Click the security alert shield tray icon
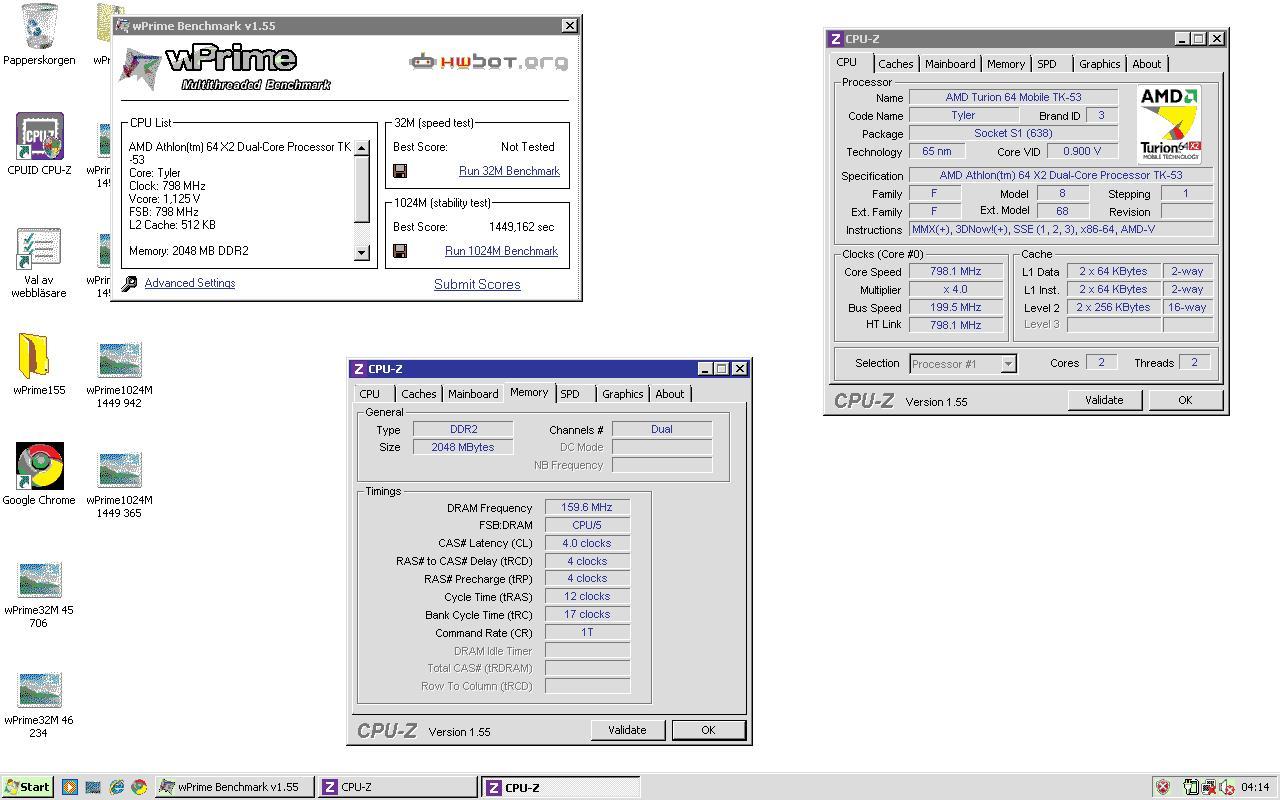Viewport: 1280px width, 800px height. click(x=1163, y=787)
